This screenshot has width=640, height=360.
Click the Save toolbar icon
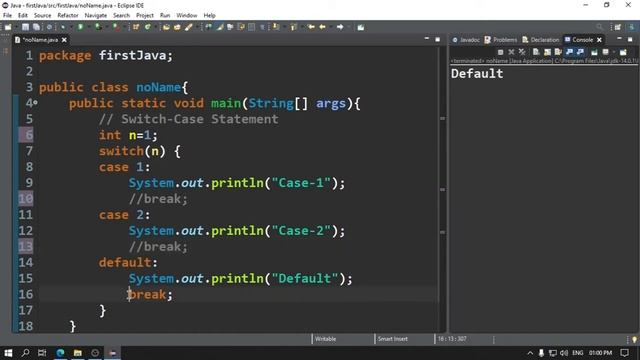[25, 27]
